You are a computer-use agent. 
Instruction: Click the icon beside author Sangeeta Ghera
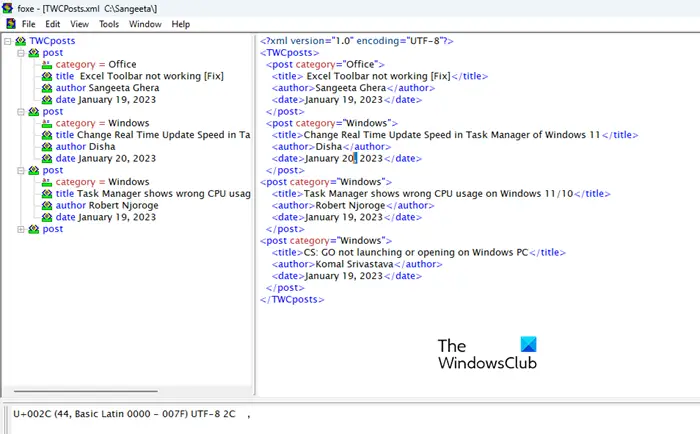tap(47, 88)
